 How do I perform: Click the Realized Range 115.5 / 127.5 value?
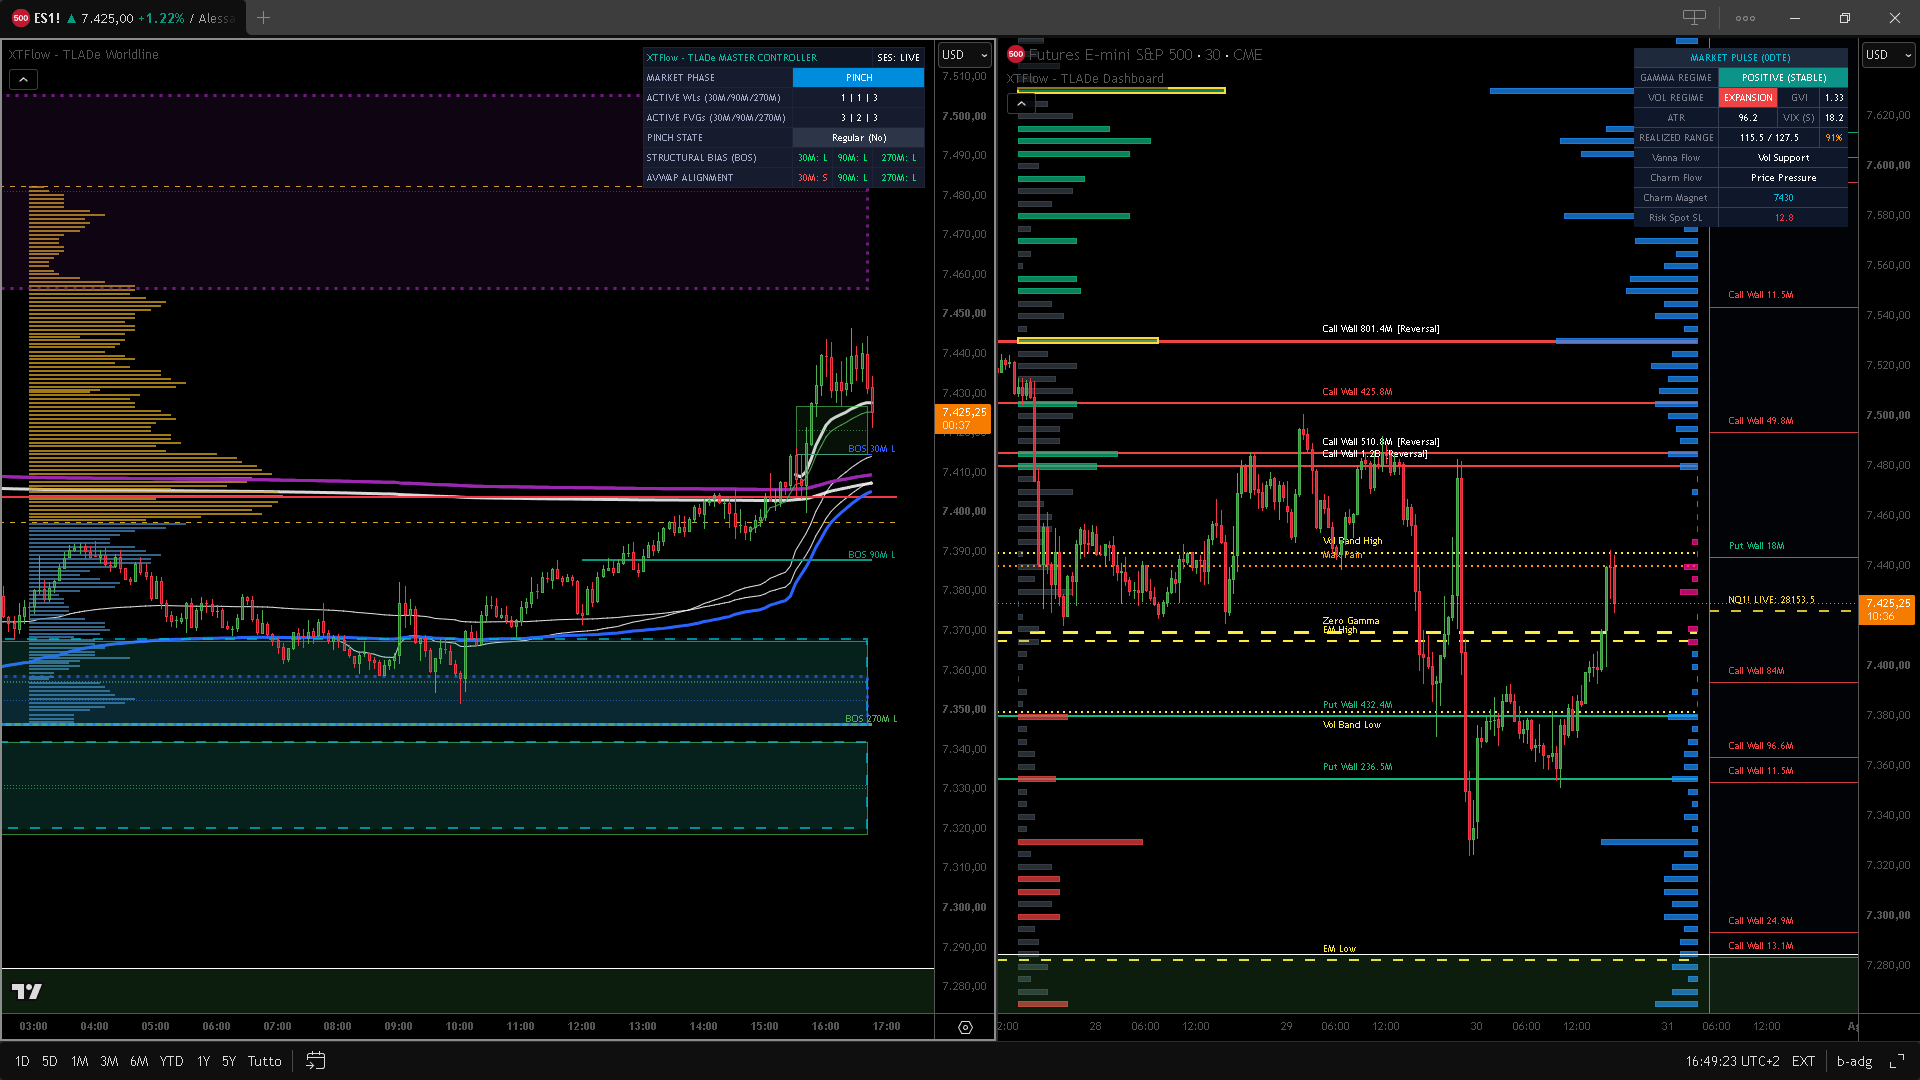[1769, 138]
